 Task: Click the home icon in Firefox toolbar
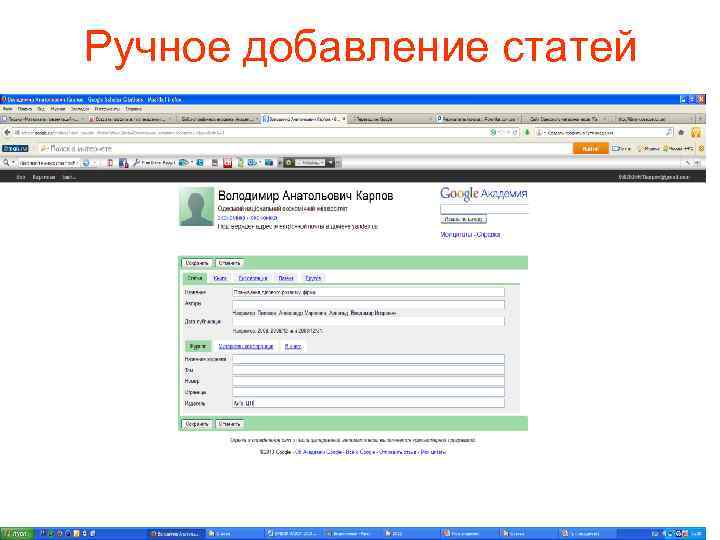coord(681,132)
